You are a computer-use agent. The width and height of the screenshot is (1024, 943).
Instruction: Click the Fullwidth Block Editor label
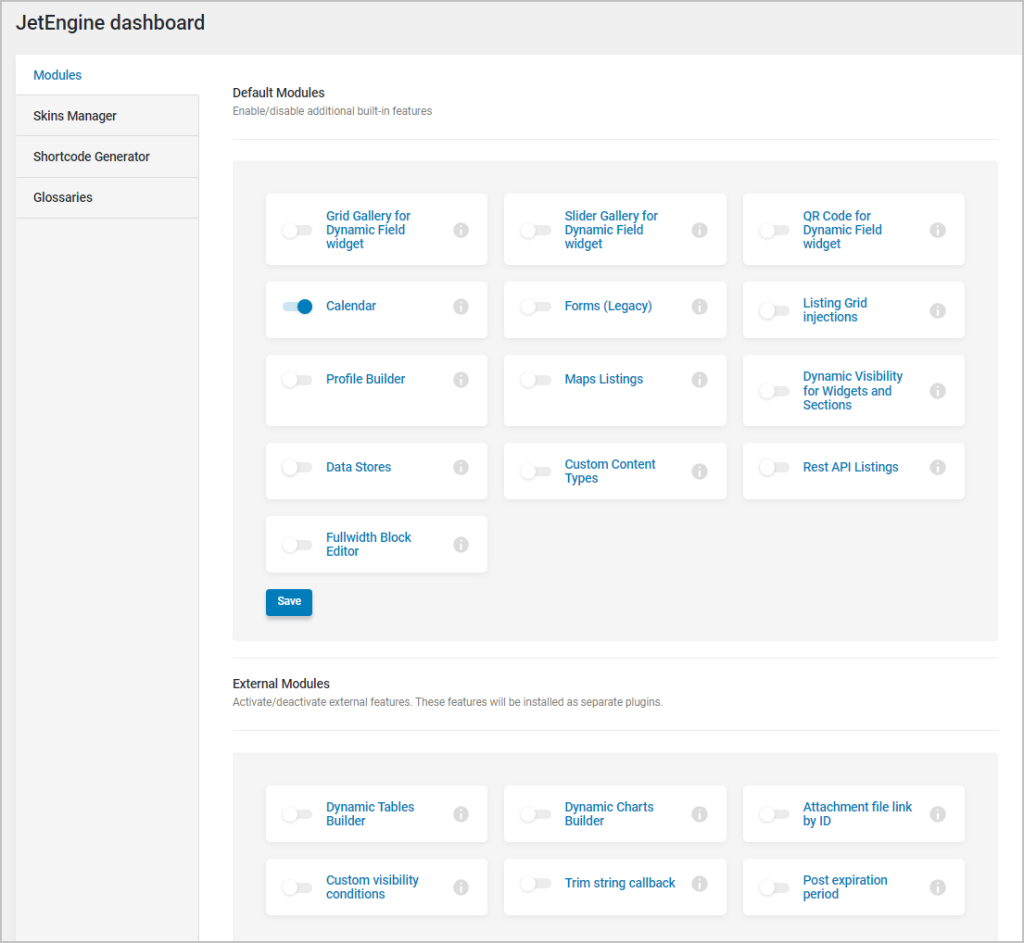click(368, 544)
